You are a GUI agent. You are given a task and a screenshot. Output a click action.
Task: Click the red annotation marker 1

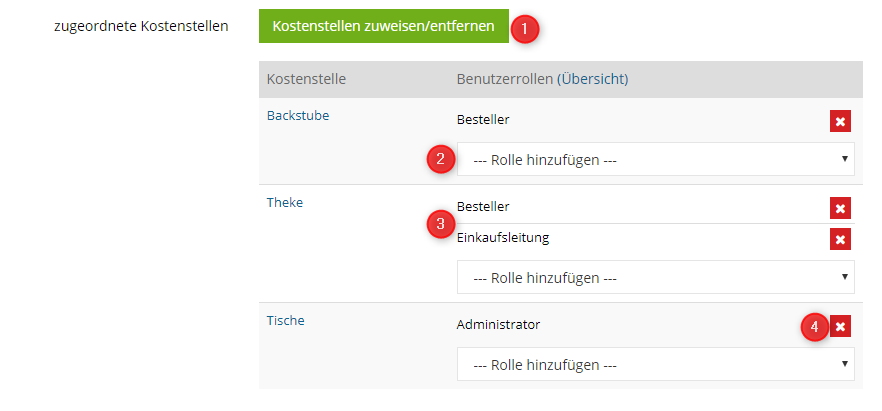(524, 28)
